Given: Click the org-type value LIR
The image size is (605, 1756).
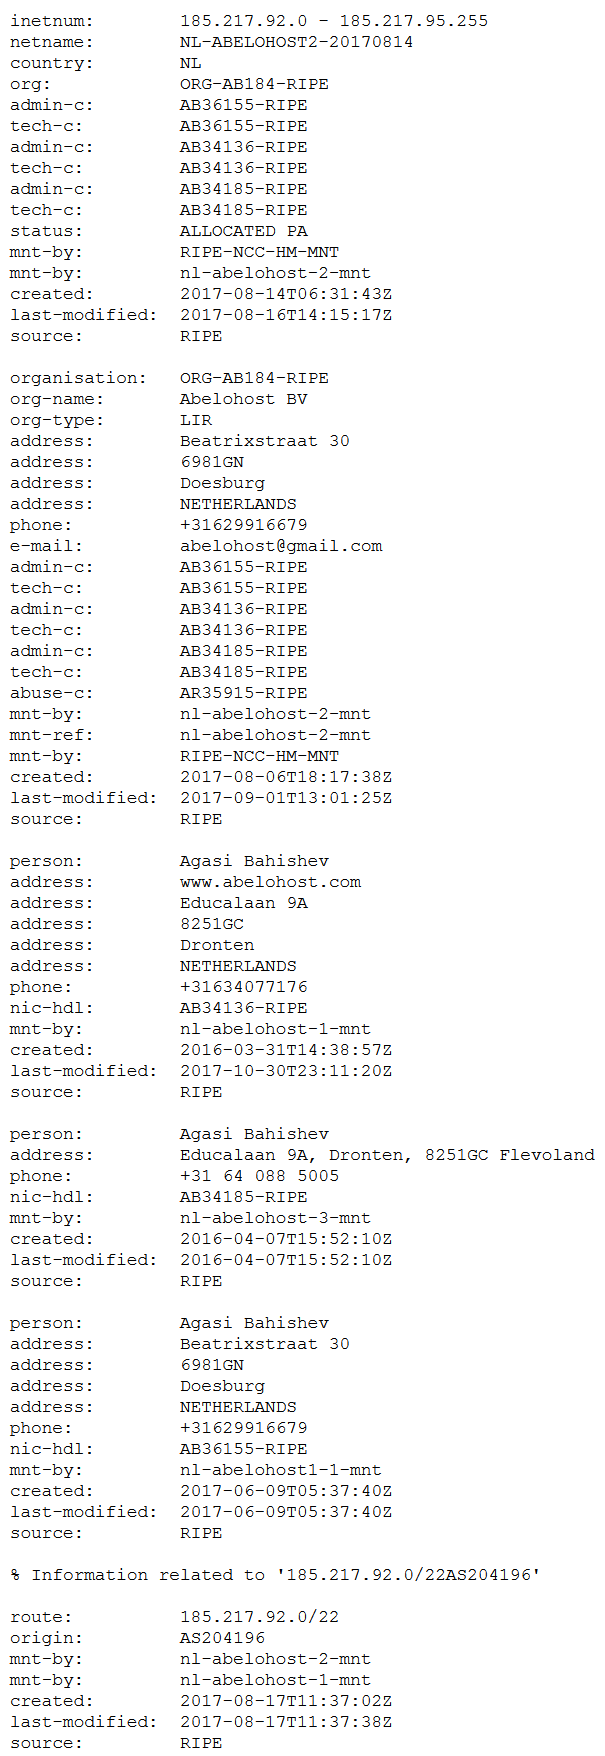Looking at the screenshot, I should pyautogui.click(x=196, y=420).
